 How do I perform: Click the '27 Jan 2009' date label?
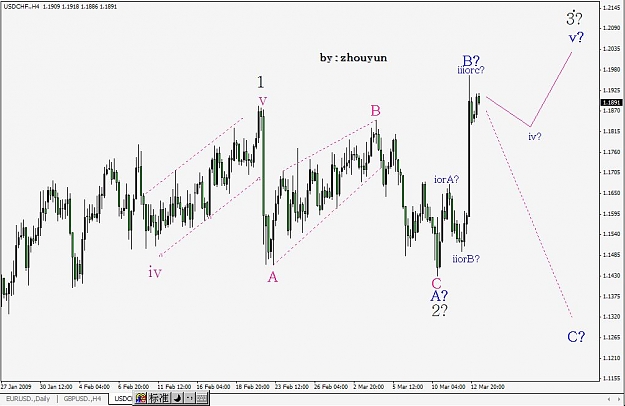pos(16,386)
